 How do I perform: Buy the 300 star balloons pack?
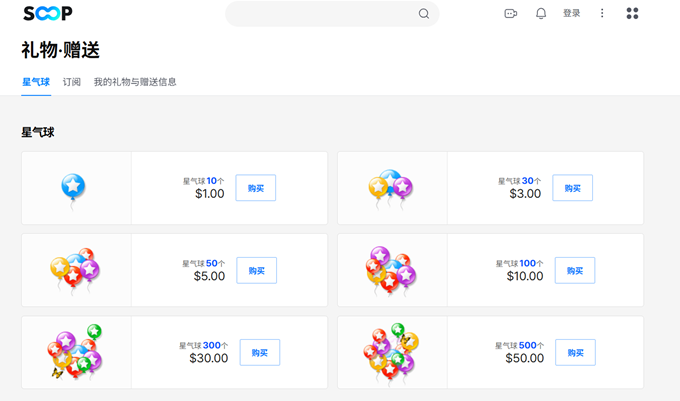(259, 352)
